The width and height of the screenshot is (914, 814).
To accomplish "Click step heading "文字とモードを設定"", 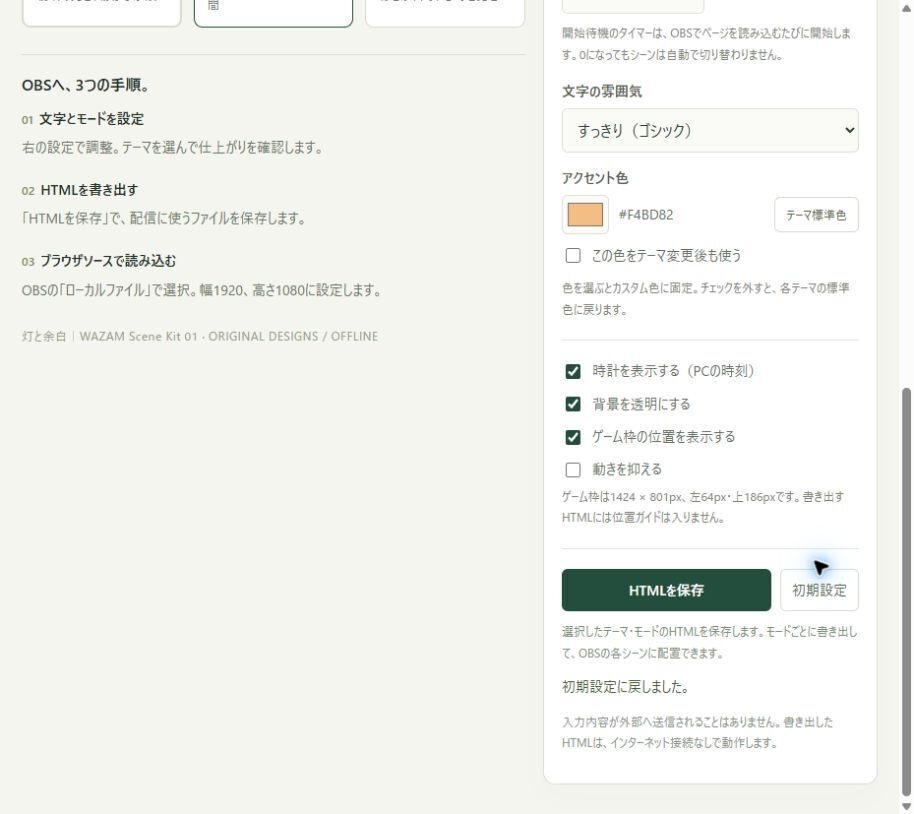I will point(92,119).
